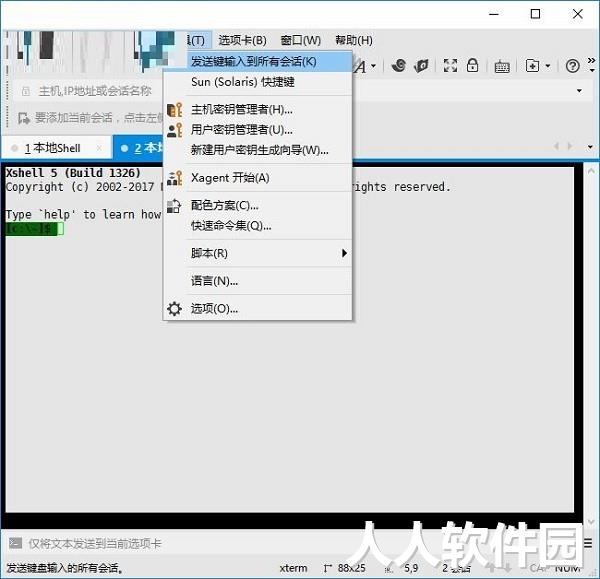This screenshot has height=579, width=600.
Task: Click the Xagent folder toolbar icon
Action: tap(421, 66)
